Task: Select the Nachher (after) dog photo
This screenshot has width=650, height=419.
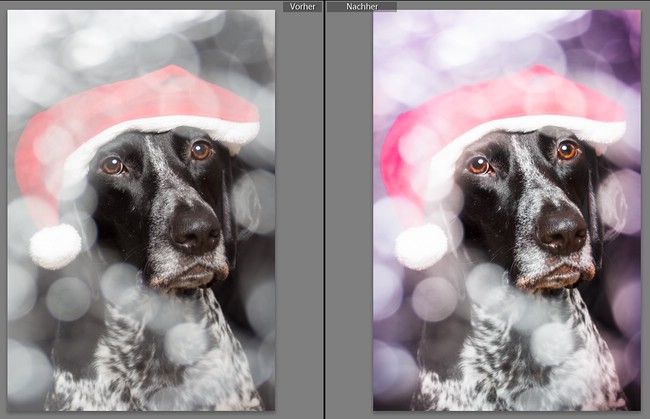Action: [x=507, y=211]
